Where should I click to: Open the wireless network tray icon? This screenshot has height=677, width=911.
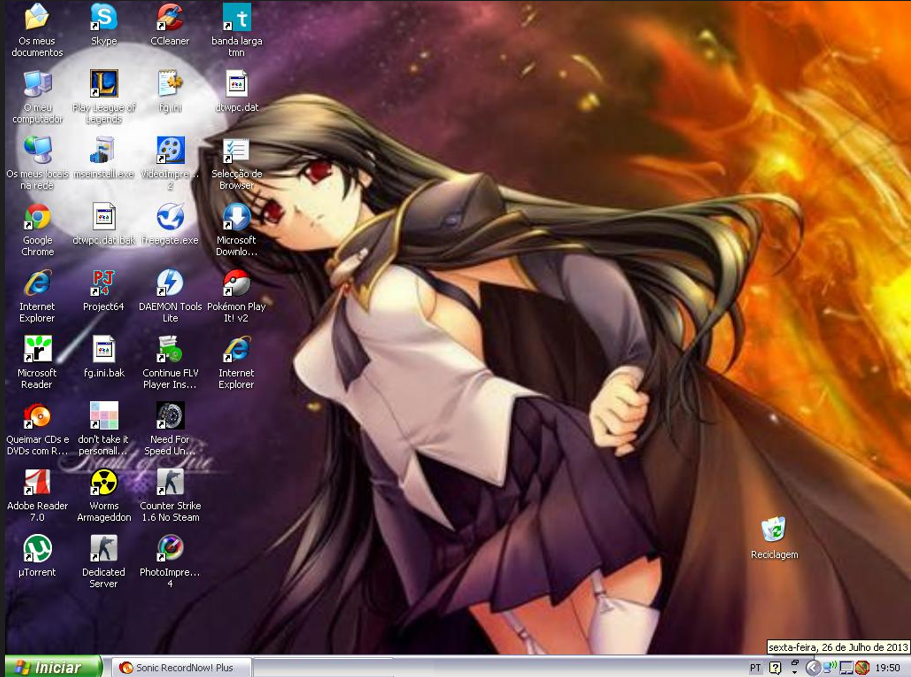829,668
